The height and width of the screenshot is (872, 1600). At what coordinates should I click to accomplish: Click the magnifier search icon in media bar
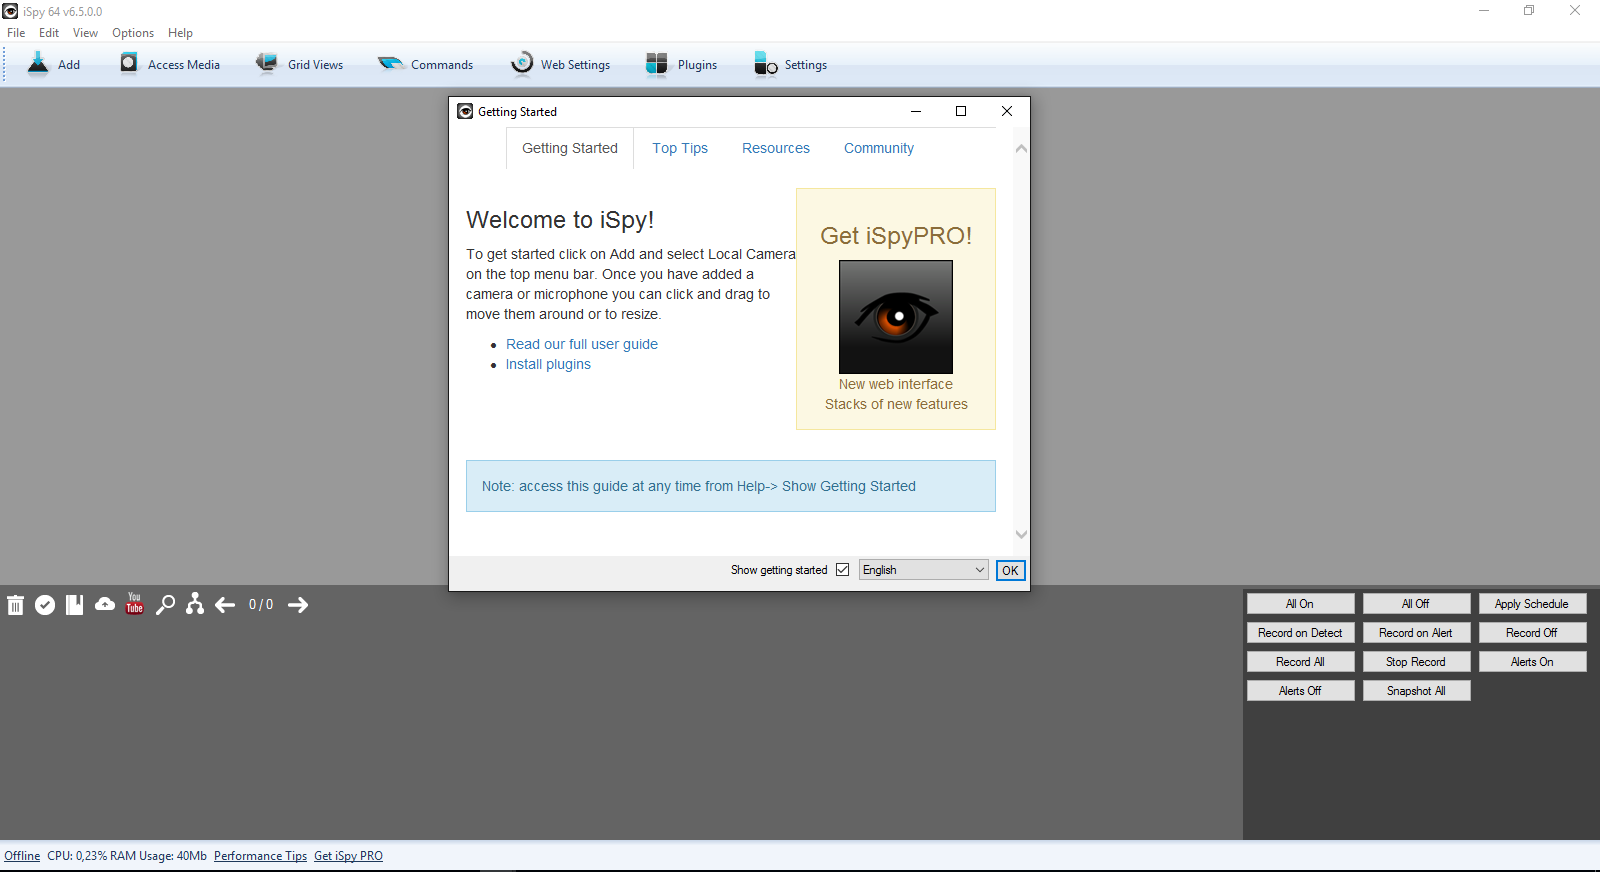[166, 604]
